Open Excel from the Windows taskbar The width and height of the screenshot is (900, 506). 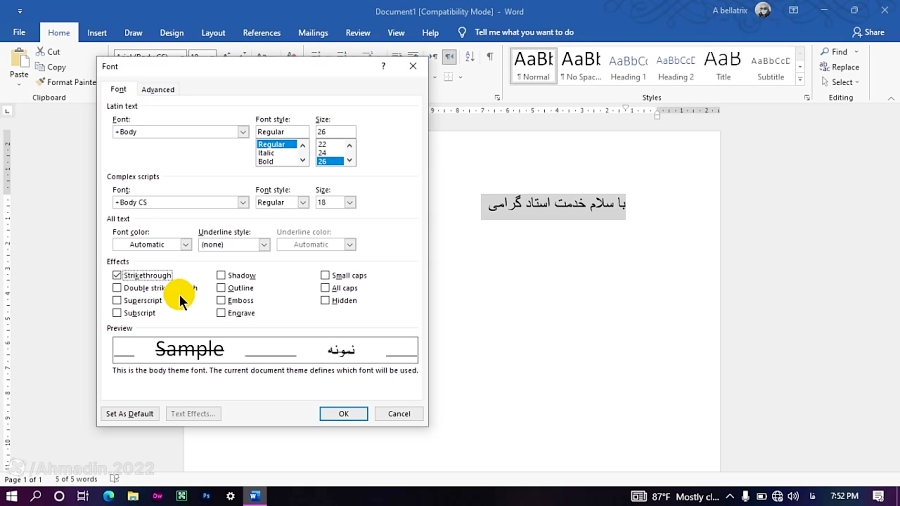tap(182, 496)
